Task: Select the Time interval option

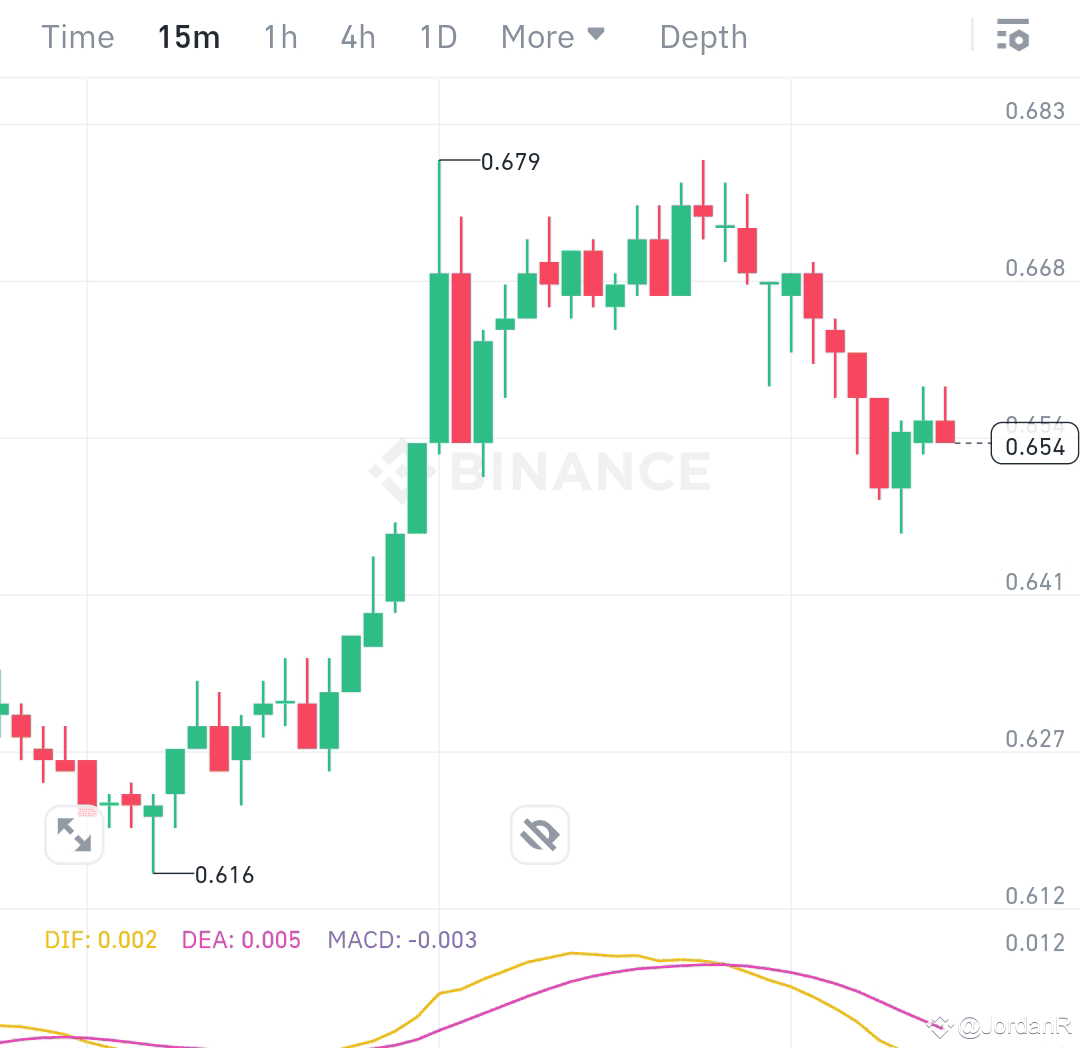Action: coord(77,36)
